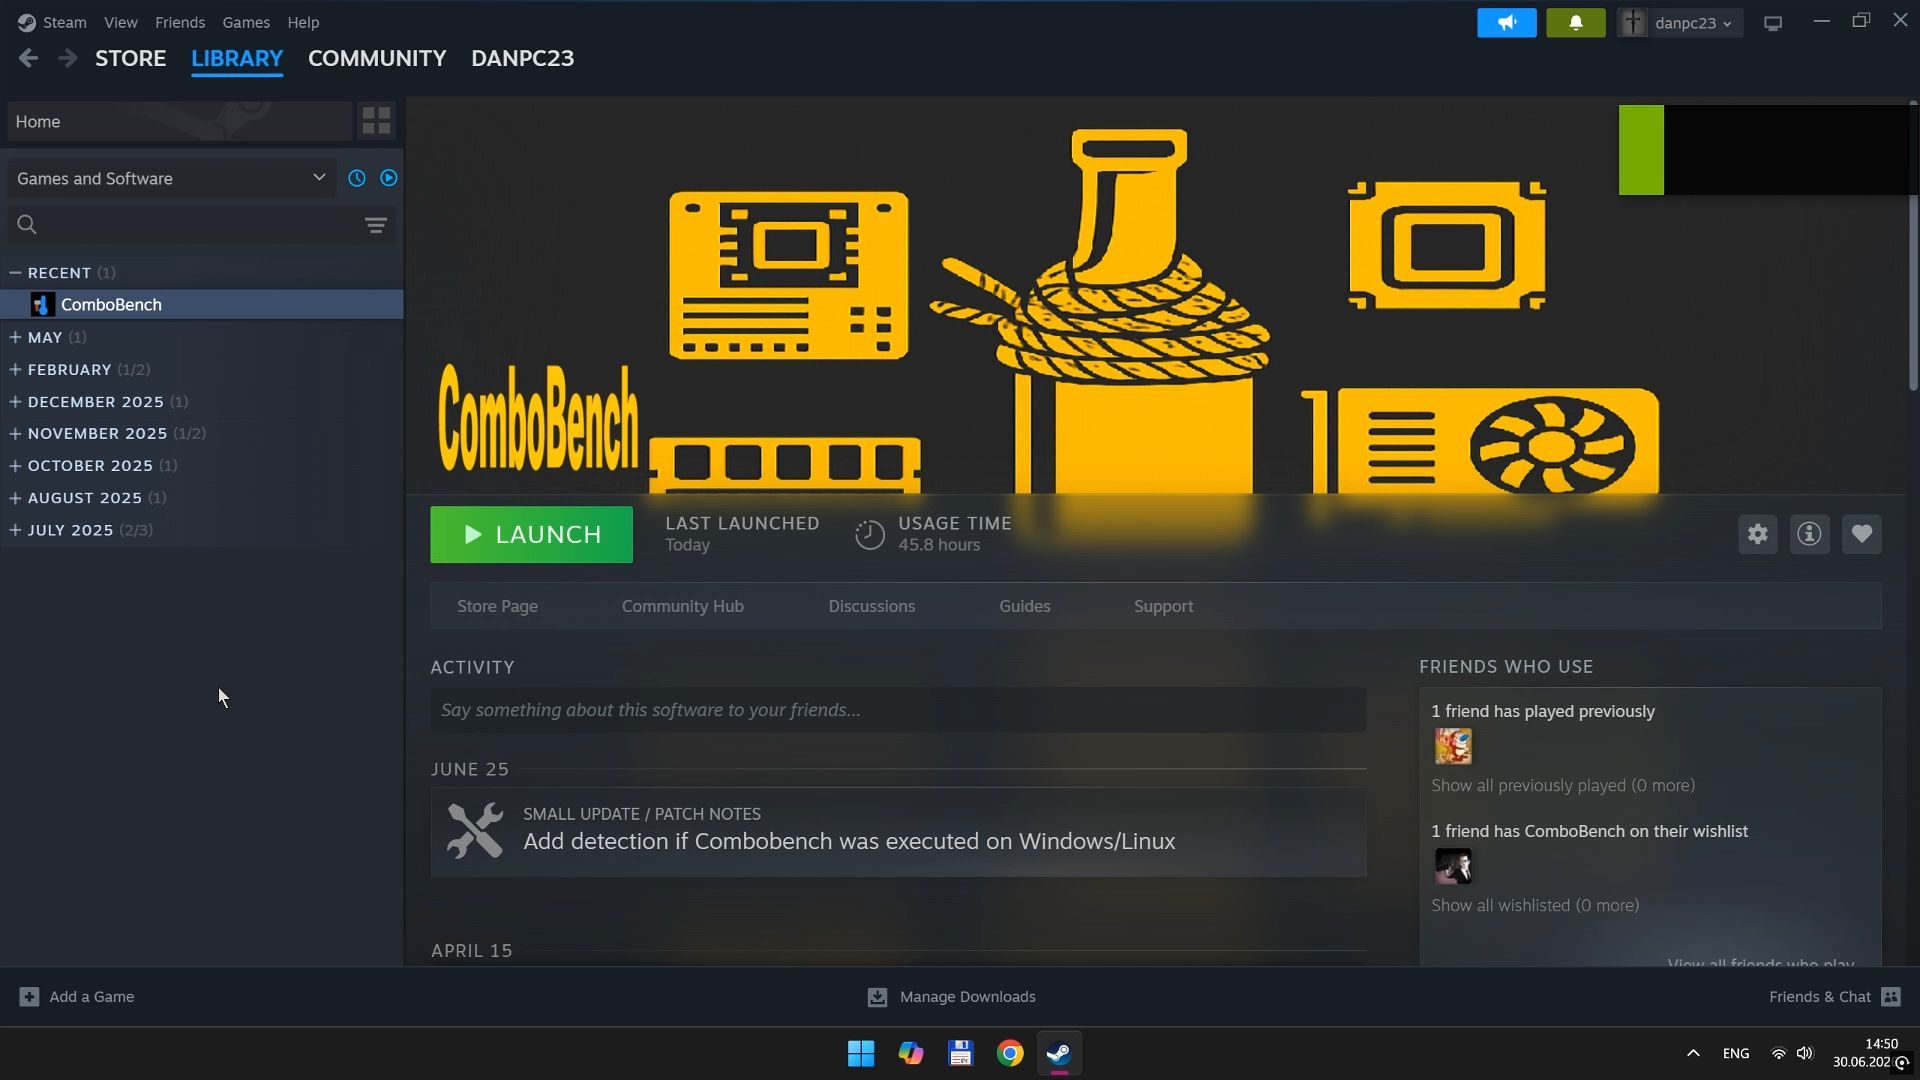The height and width of the screenshot is (1080, 1920).
Task: Open the Community Hub link
Action: 683,606
